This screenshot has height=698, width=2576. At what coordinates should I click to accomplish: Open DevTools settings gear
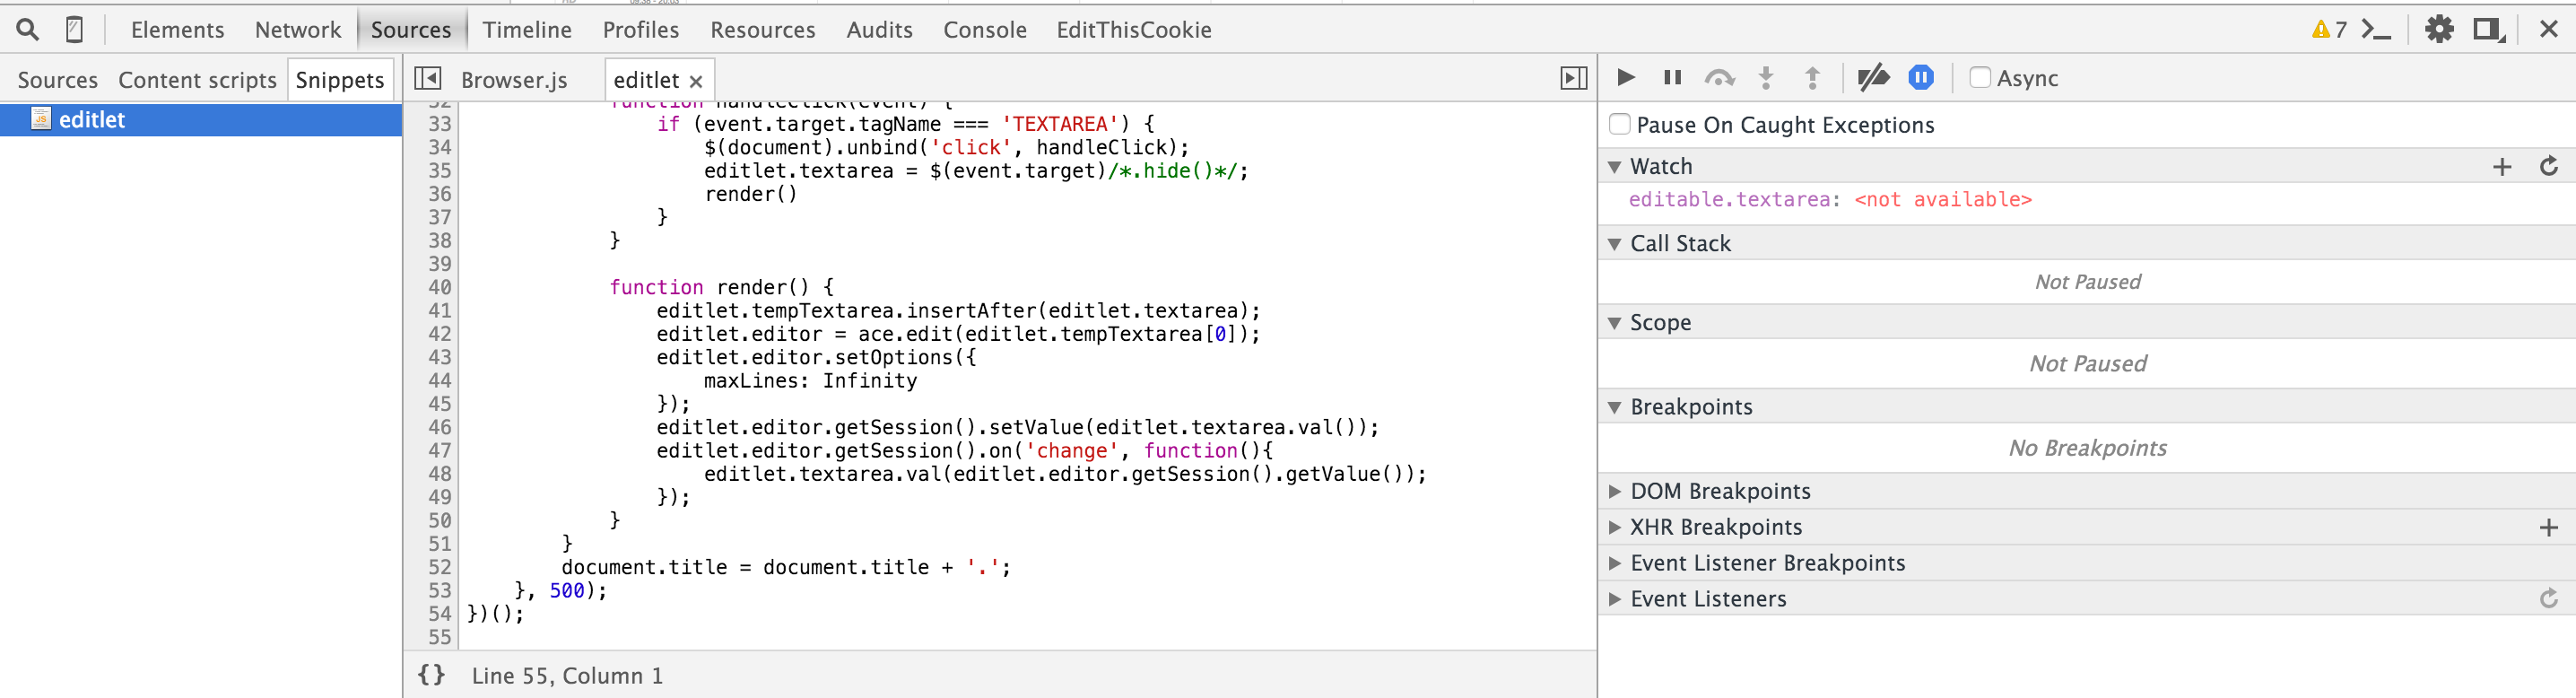[x=2439, y=30]
